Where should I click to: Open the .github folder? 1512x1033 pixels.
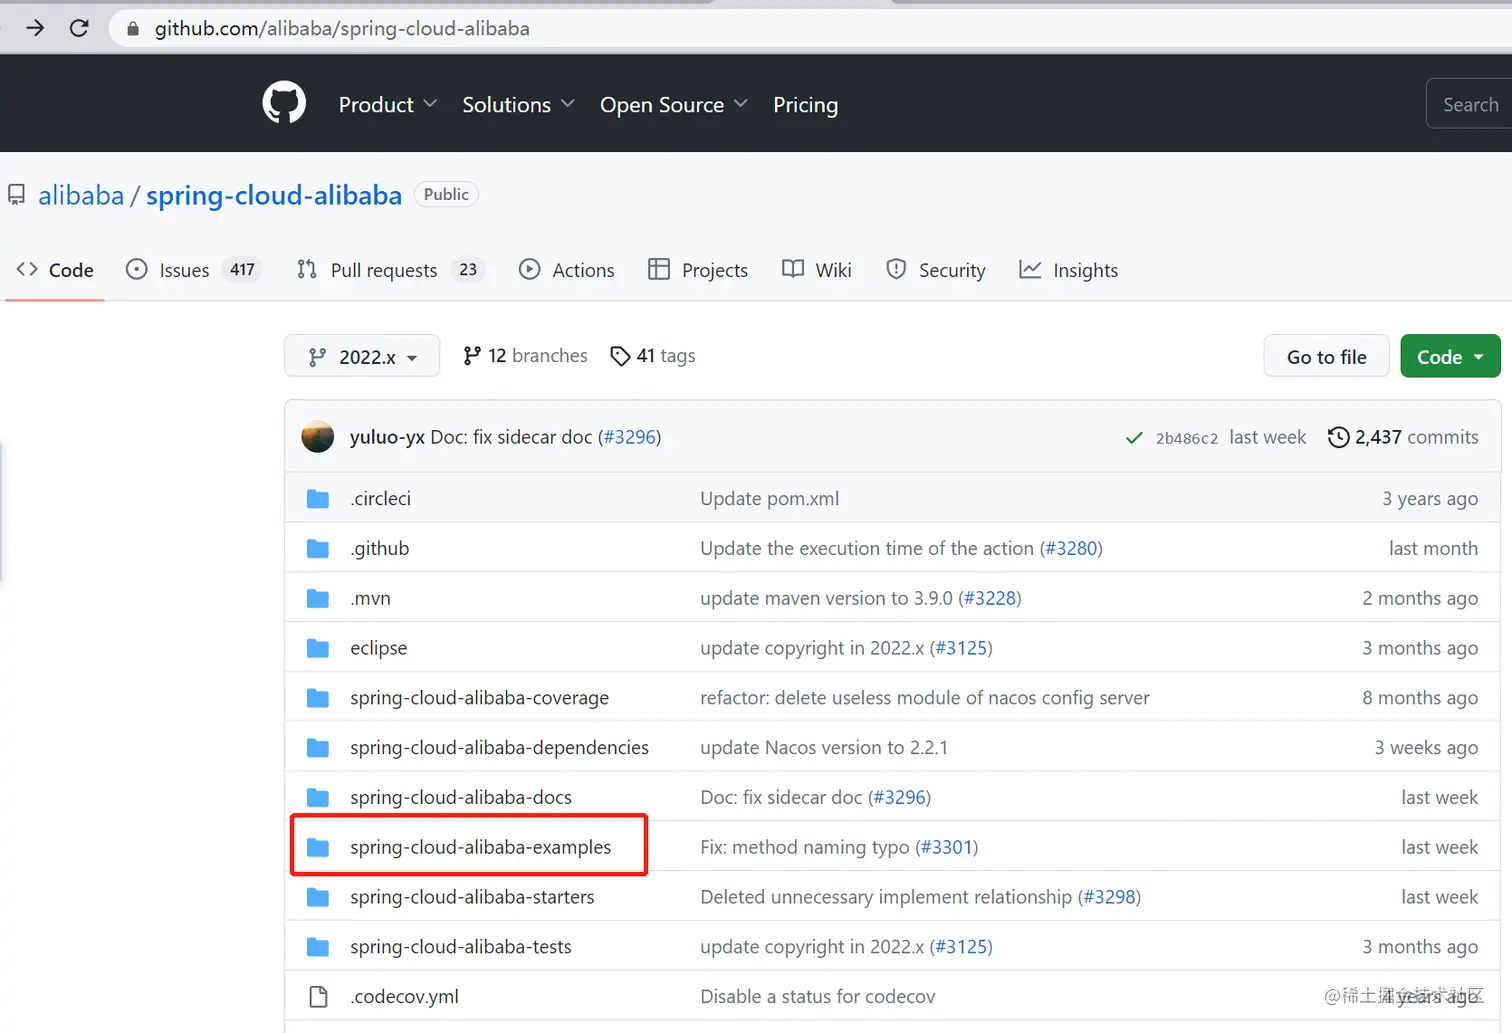[380, 549]
